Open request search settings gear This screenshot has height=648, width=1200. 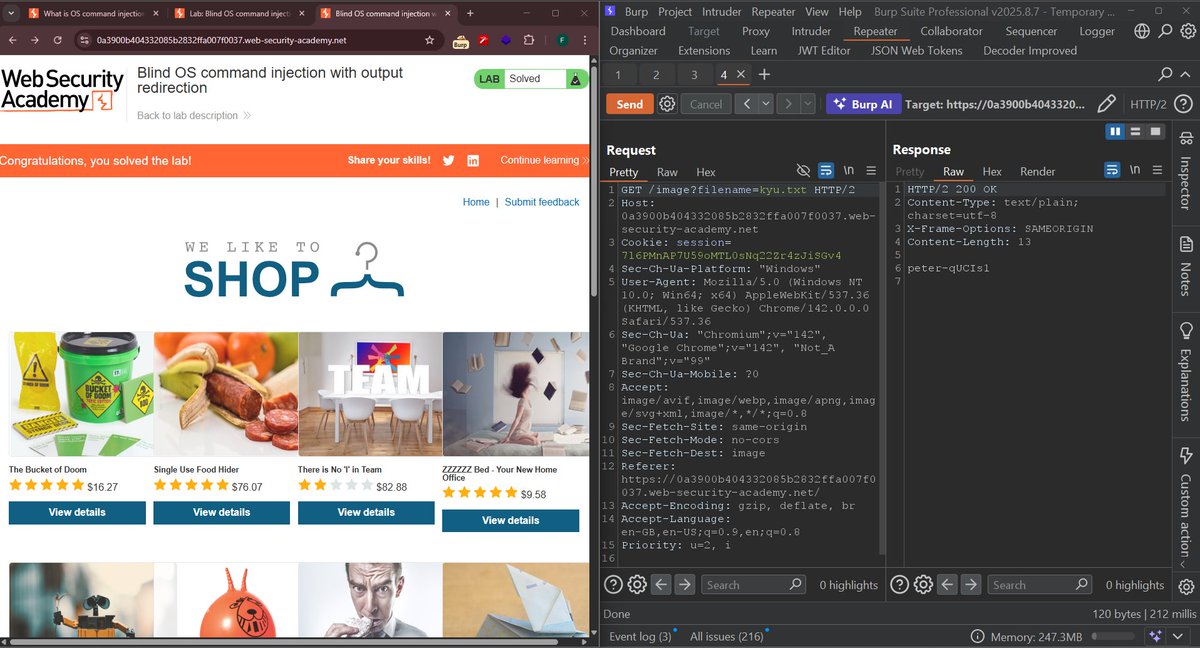click(637, 584)
